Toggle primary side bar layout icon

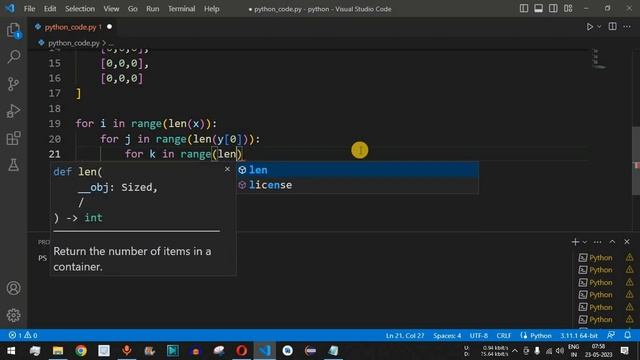[x=524, y=9]
